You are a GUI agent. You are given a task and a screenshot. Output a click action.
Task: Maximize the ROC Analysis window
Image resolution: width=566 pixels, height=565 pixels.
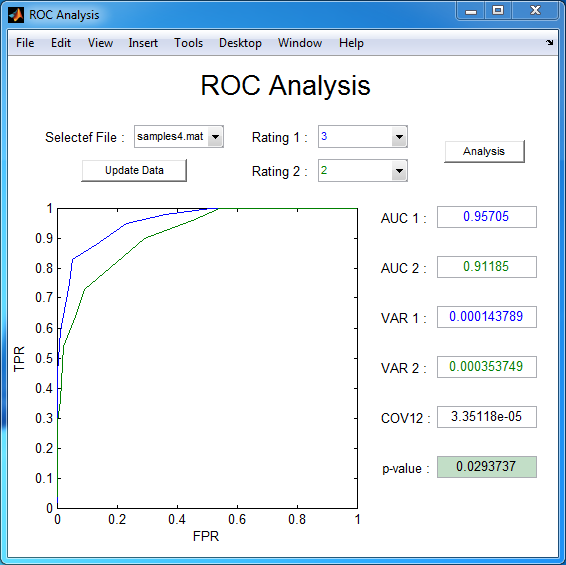[498, 11]
